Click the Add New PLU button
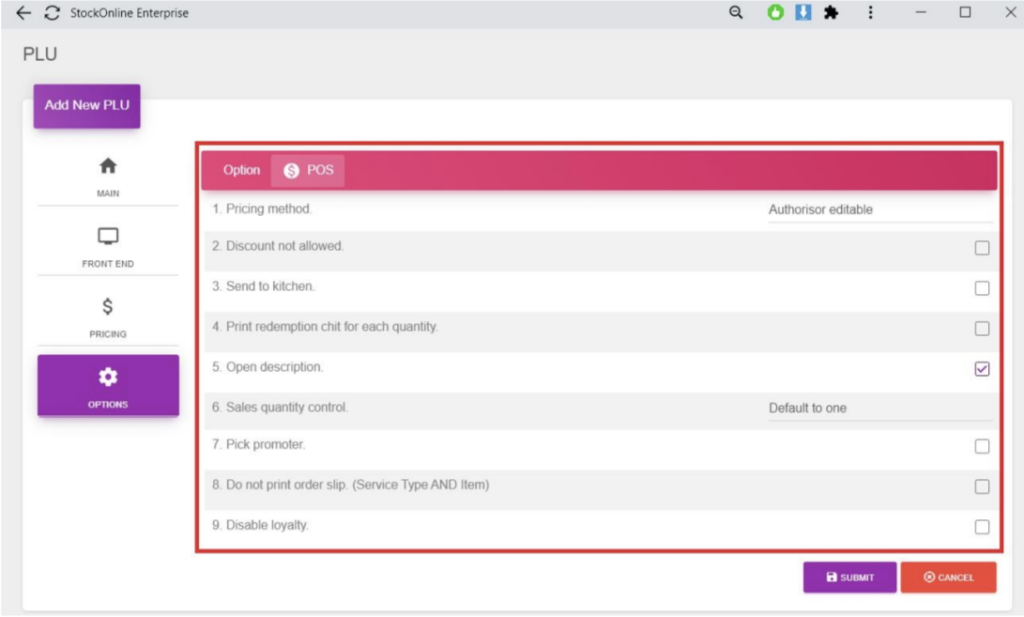The image size is (1024, 617). [x=87, y=105]
